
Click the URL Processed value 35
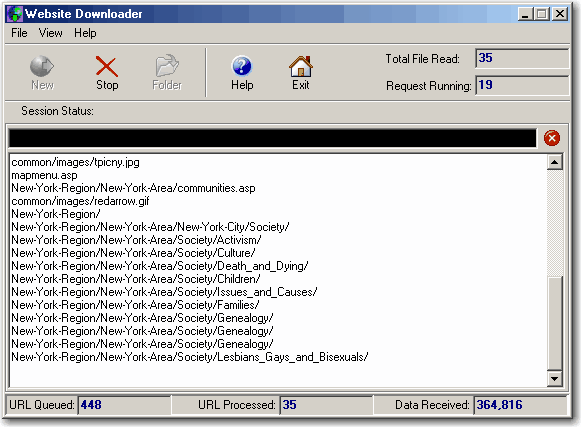click(x=289, y=405)
